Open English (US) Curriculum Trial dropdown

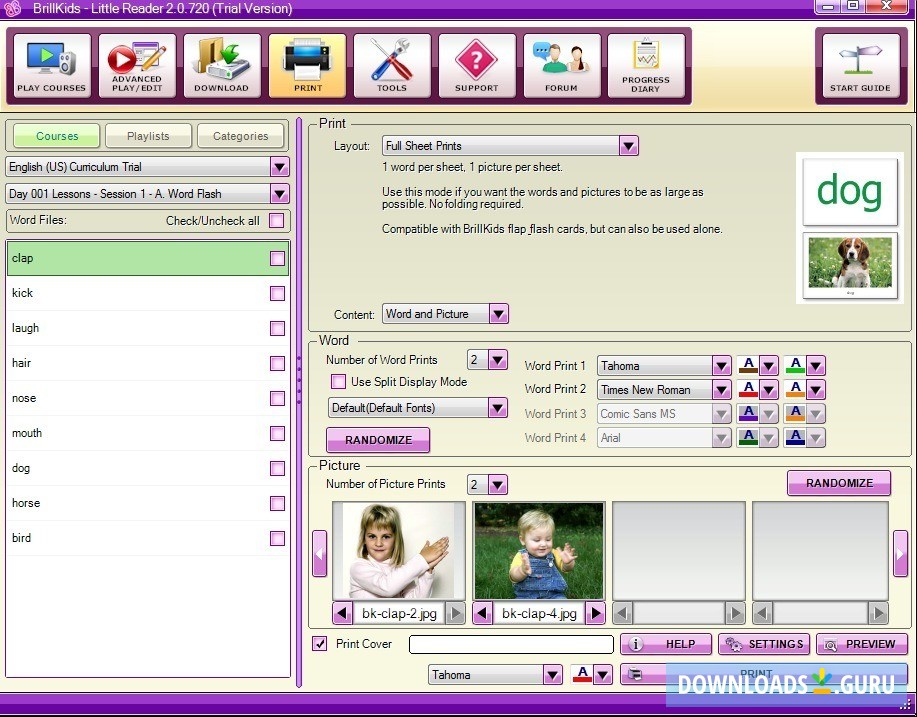pyautogui.click(x=280, y=167)
